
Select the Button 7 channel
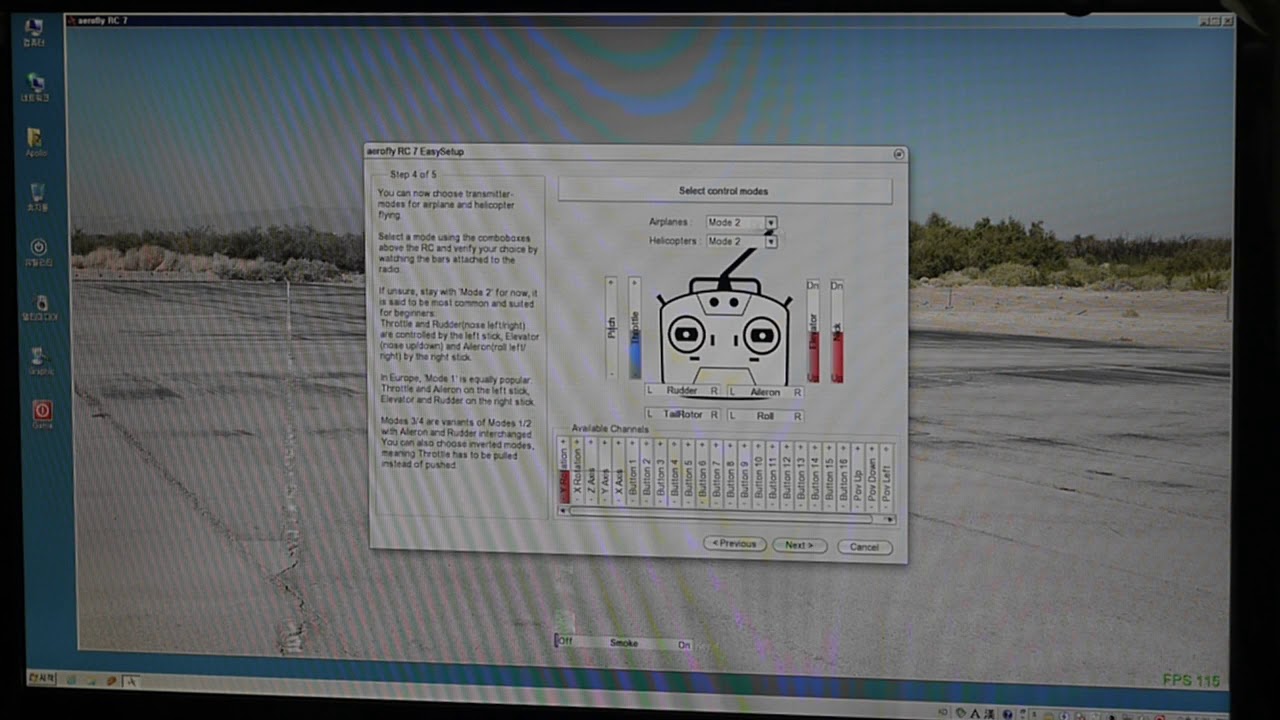pyautogui.click(x=717, y=474)
